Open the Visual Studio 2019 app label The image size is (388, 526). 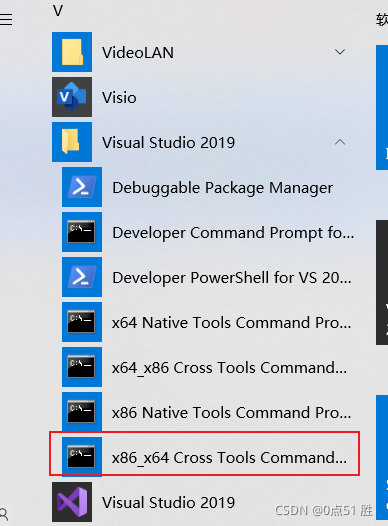click(x=168, y=503)
